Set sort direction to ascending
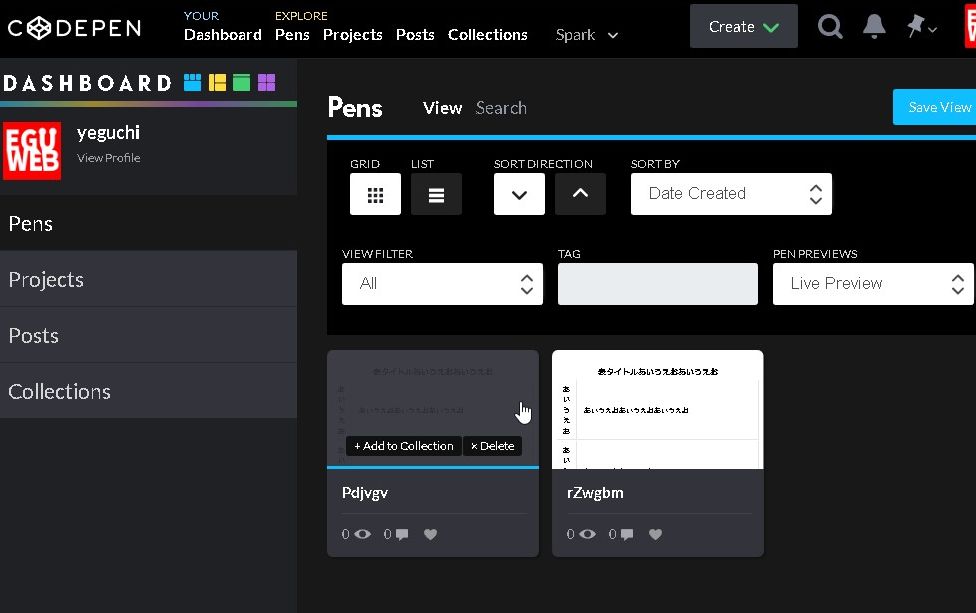 click(x=580, y=194)
